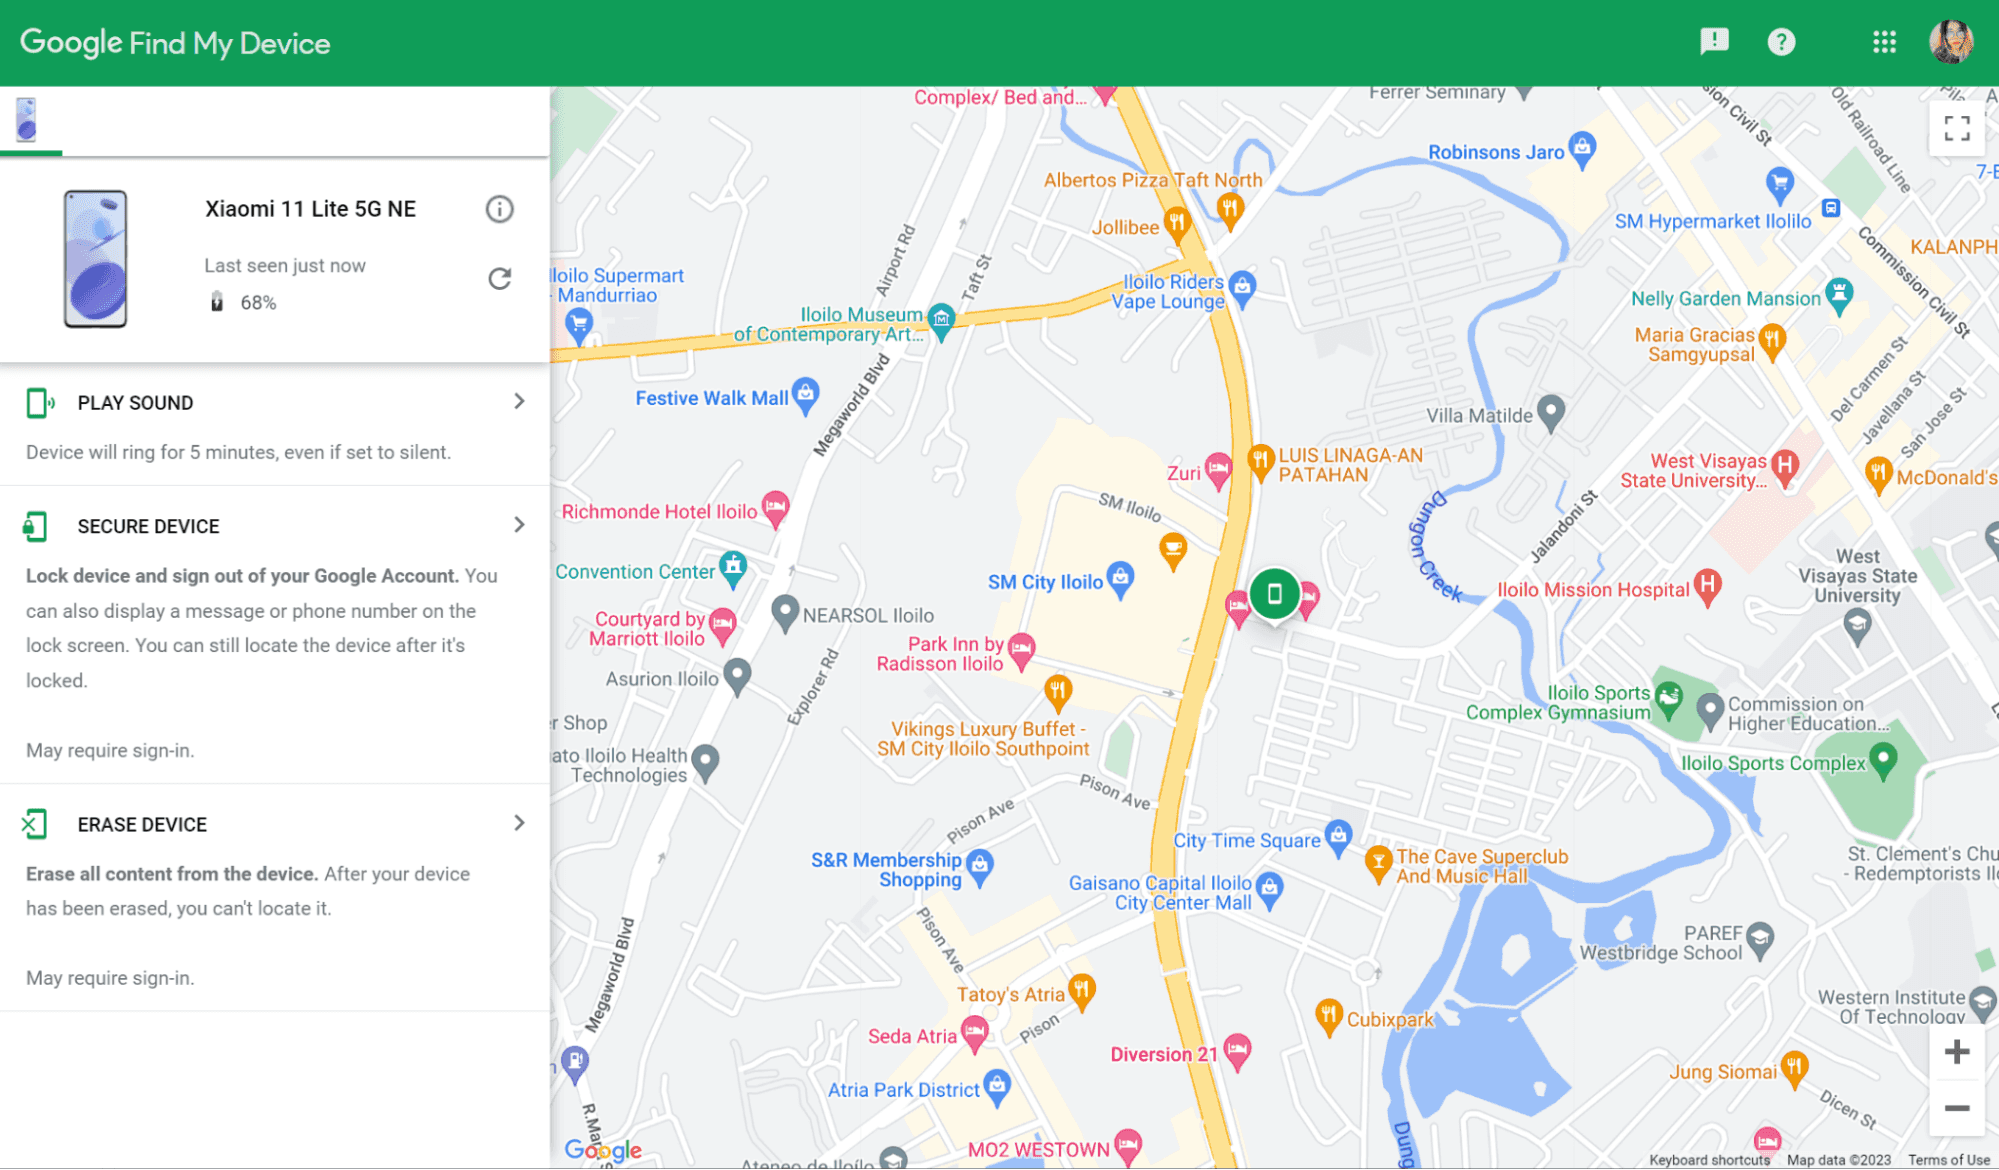Select the Diversion 21 hotel pin

(x=1237, y=1051)
